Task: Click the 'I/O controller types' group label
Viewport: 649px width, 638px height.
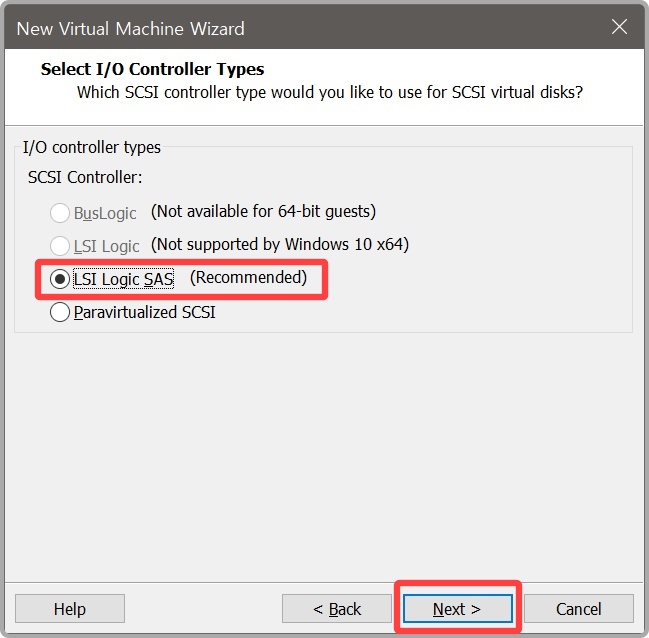Action: coord(91,147)
